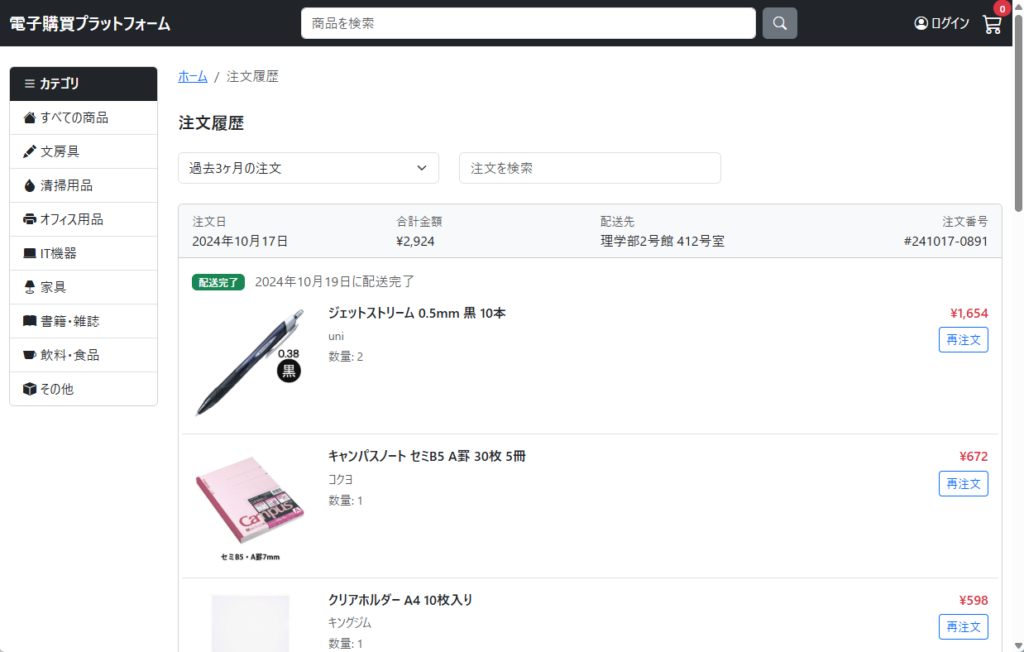Choose オフィス用品 printer icon category
The image size is (1024, 652).
coord(30,220)
